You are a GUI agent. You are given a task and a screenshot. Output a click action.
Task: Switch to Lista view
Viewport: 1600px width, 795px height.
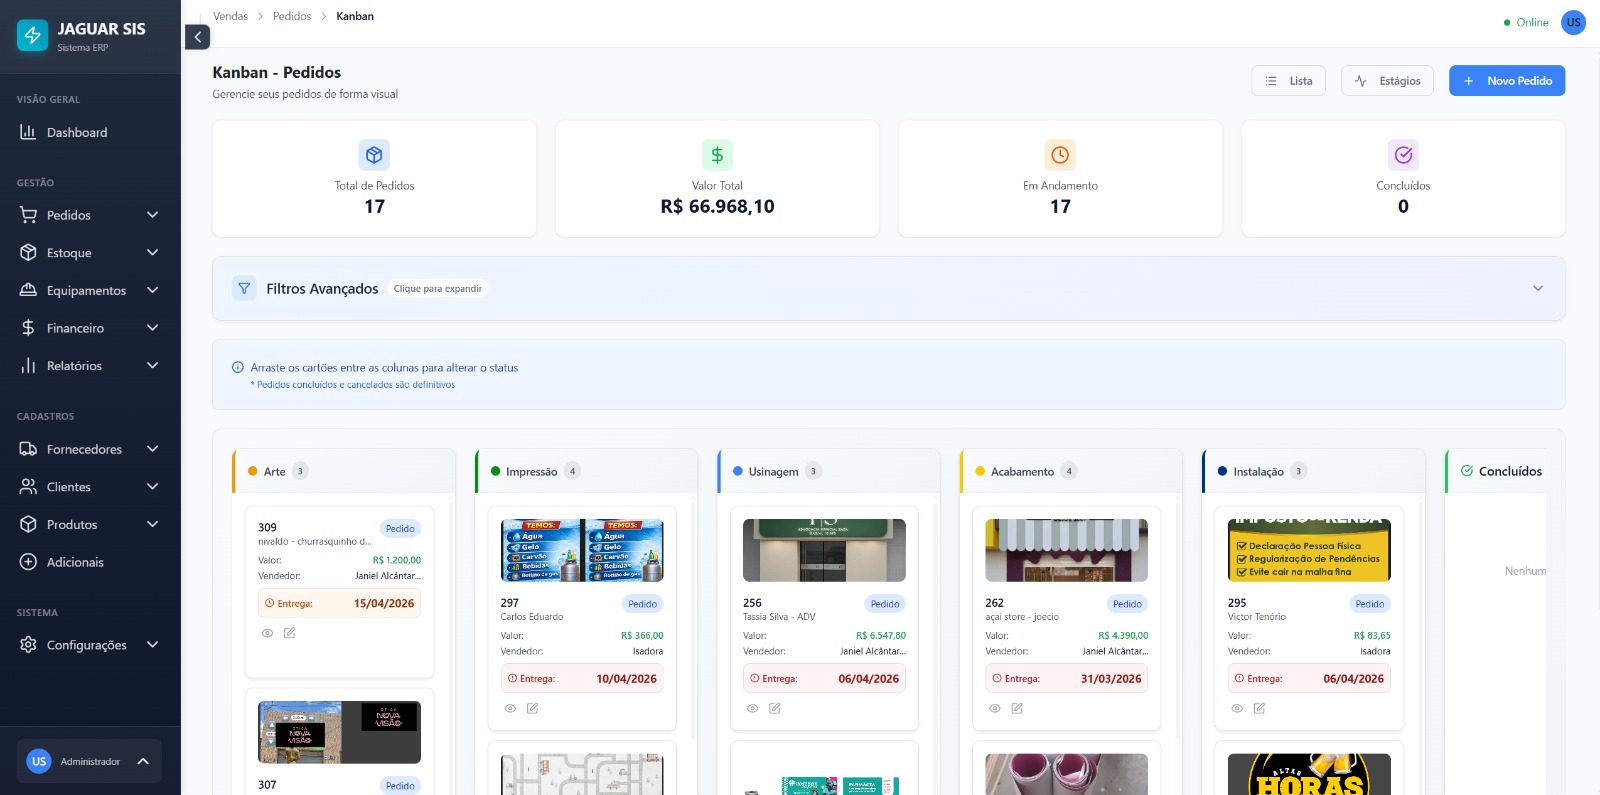pyautogui.click(x=1288, y=81)
